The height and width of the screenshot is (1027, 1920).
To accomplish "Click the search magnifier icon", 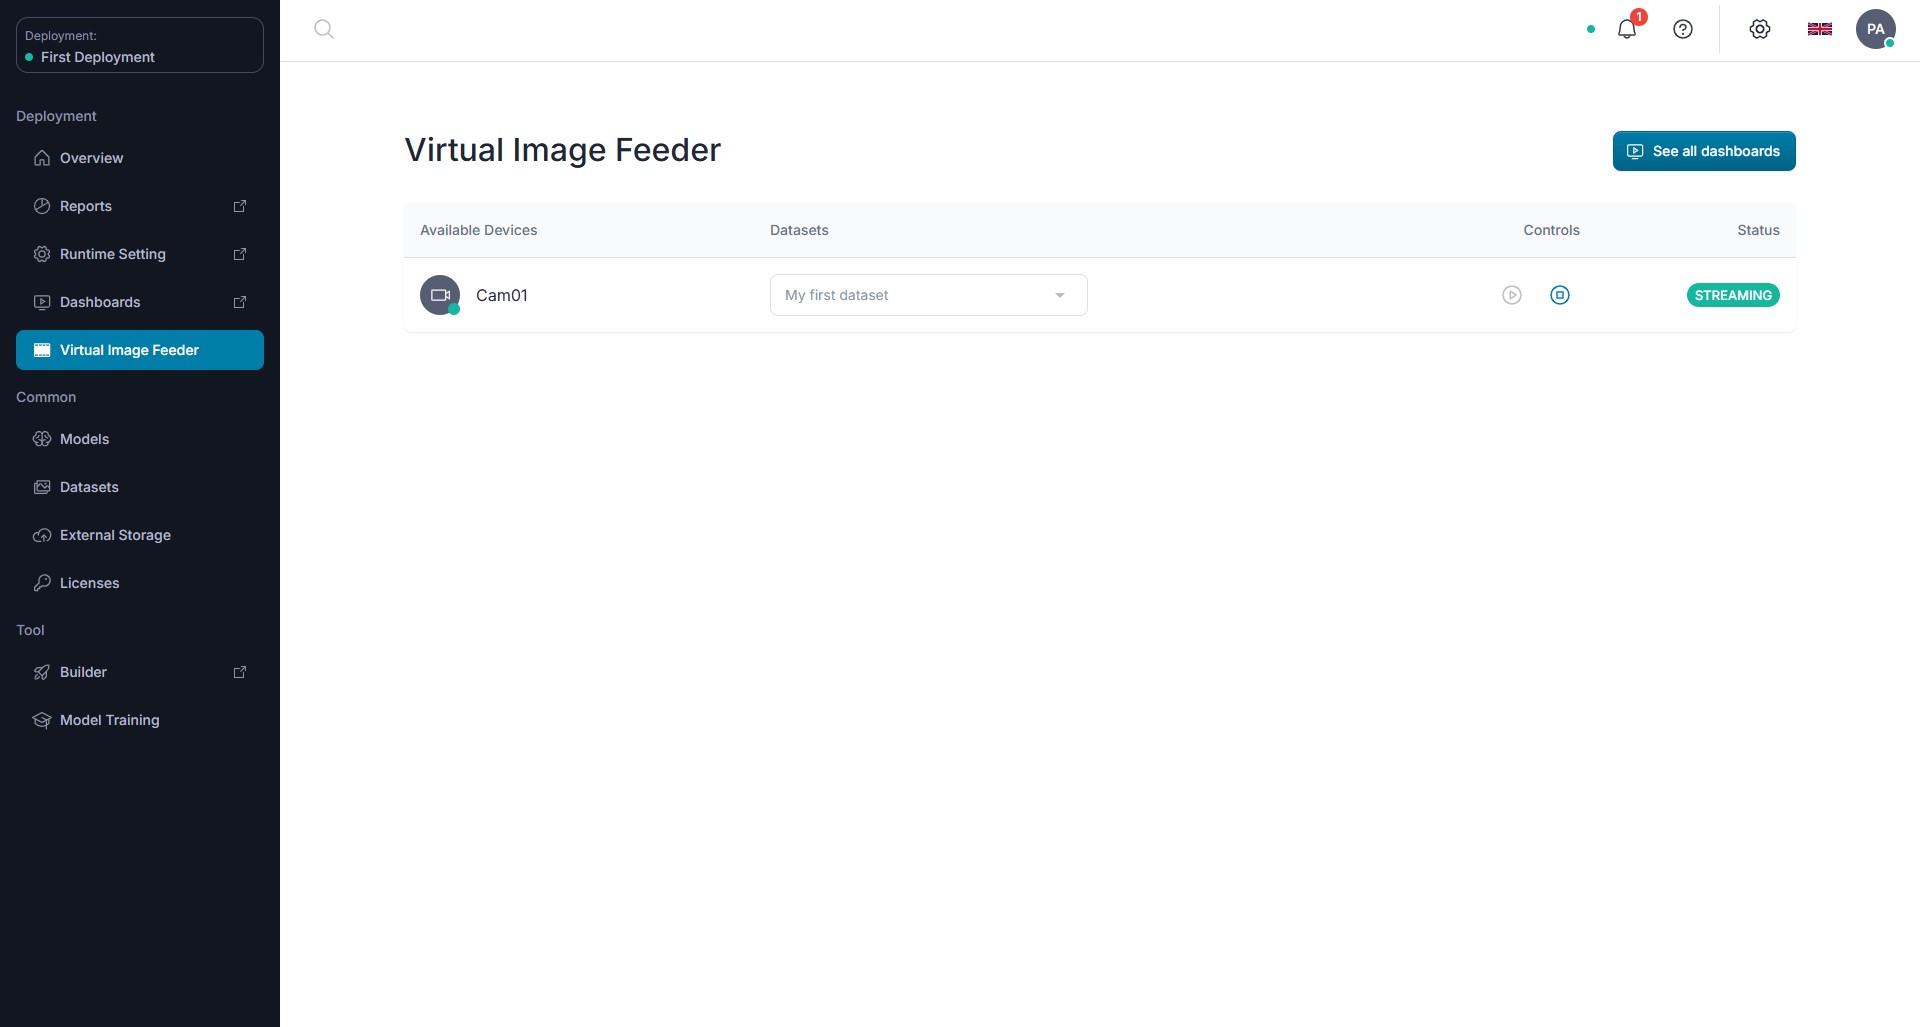I will click(x=324, y=29).
